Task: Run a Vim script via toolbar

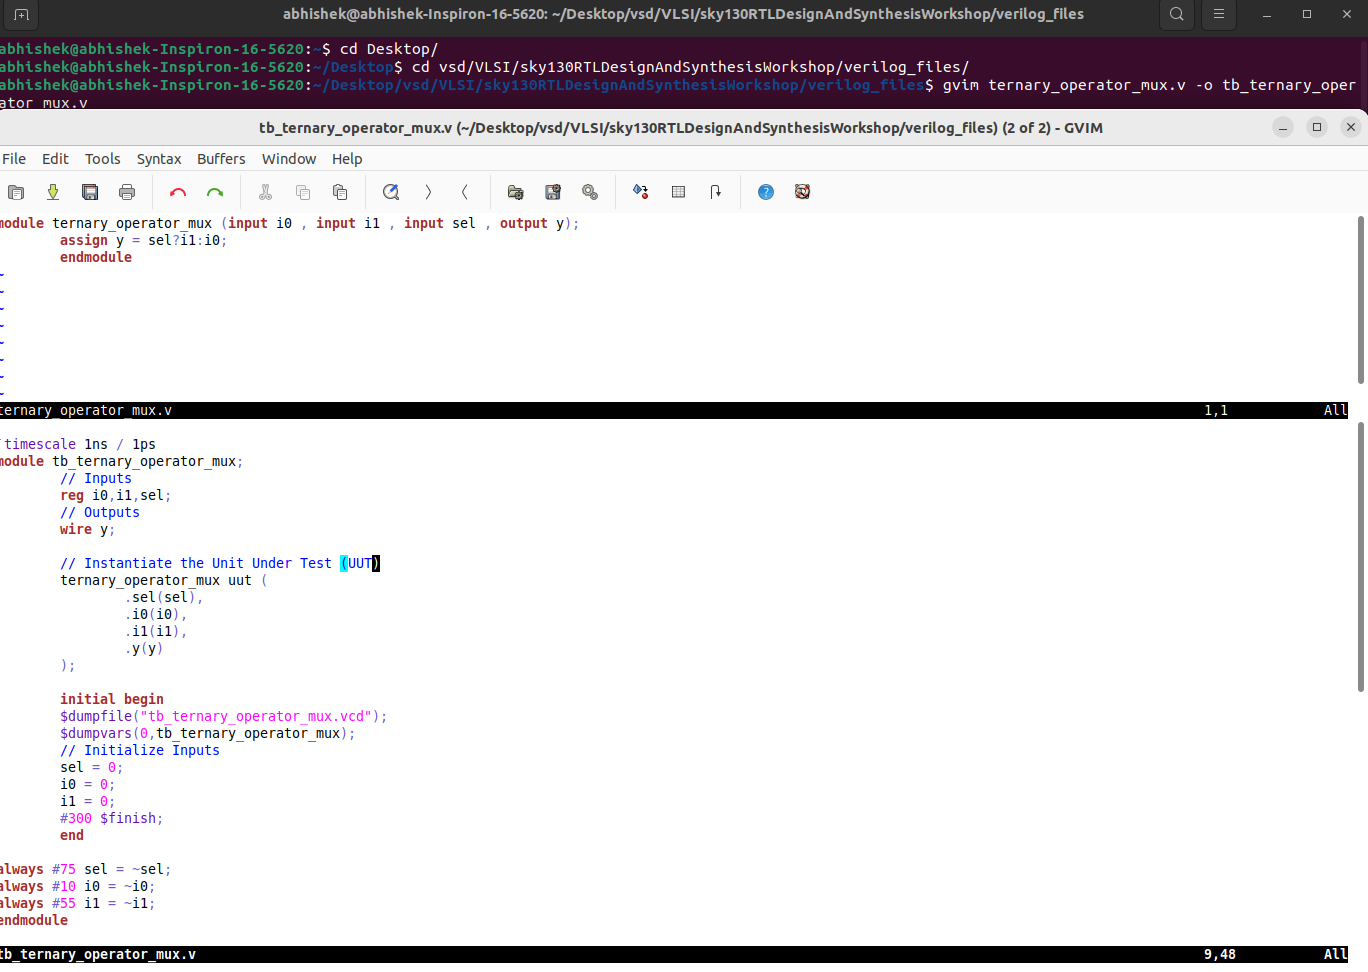Action: pos(589,191)
